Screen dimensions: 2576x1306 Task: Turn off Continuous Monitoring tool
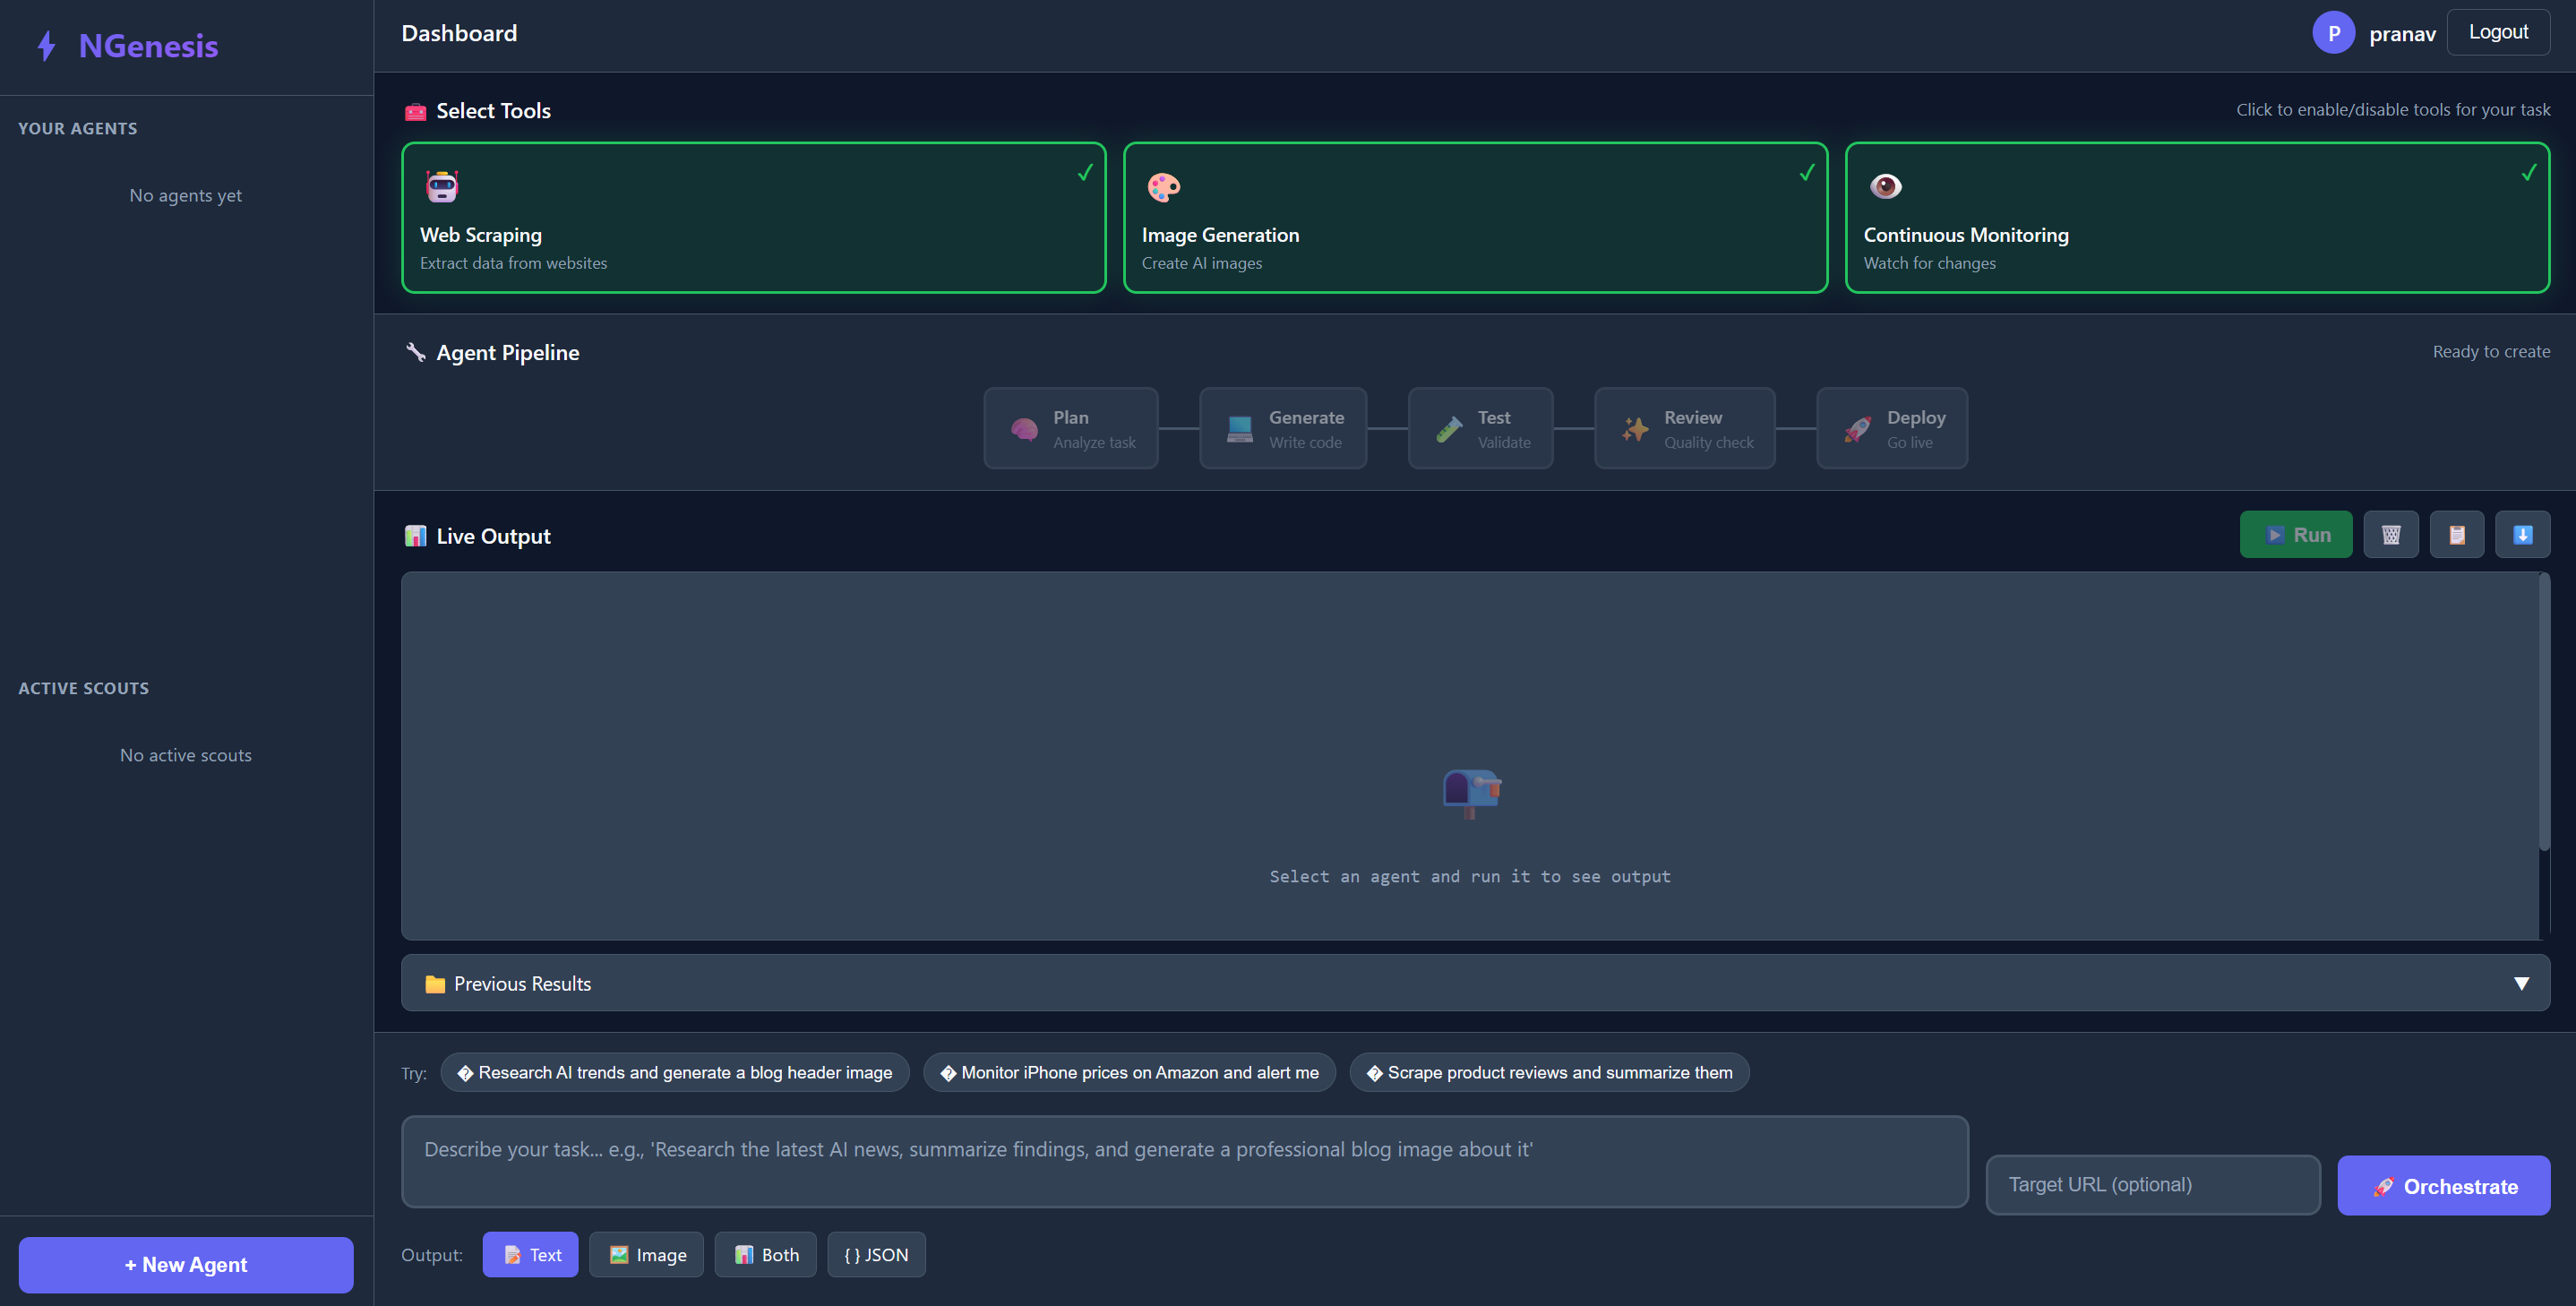coord(2197,218)
